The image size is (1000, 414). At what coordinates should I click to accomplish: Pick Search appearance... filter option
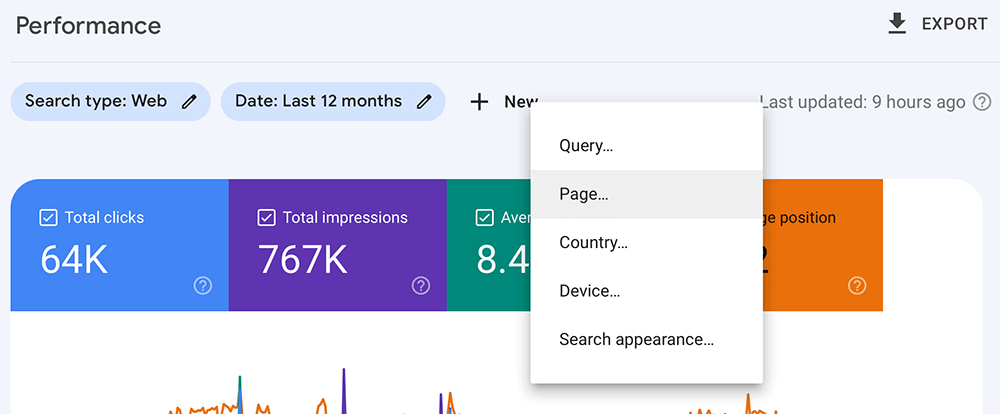coord(646,340)
